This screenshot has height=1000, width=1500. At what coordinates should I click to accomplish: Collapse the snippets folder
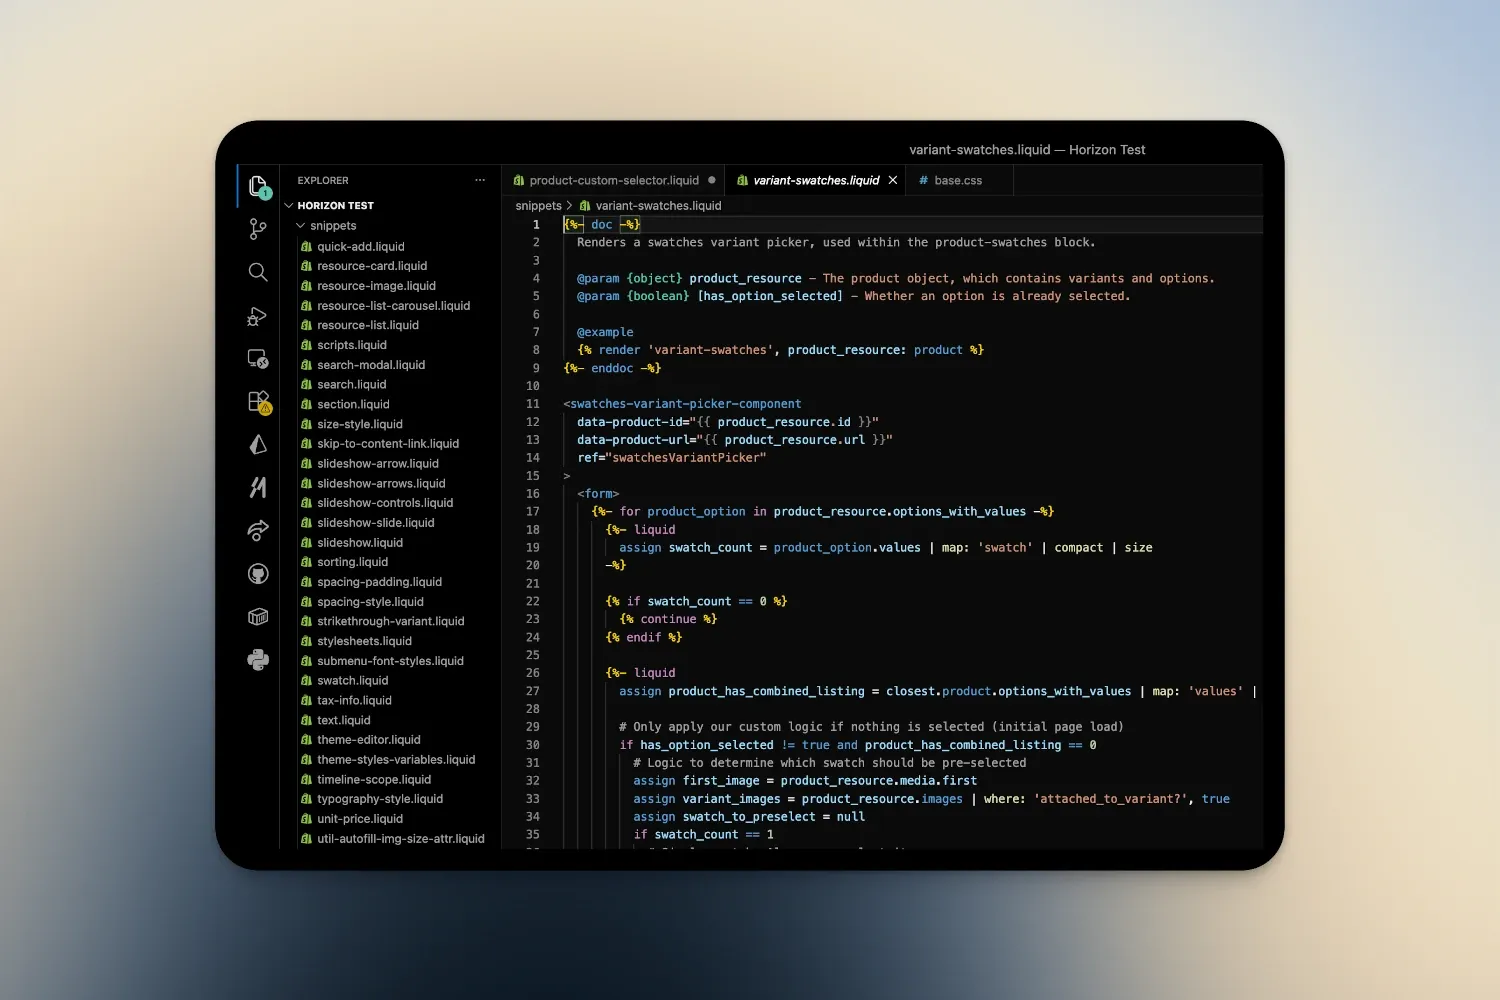coord(300,225)
